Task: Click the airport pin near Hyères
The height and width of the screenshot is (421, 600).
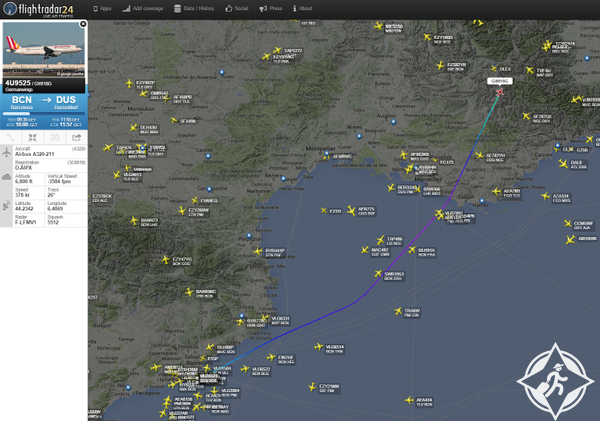Action: coord(482,201)
